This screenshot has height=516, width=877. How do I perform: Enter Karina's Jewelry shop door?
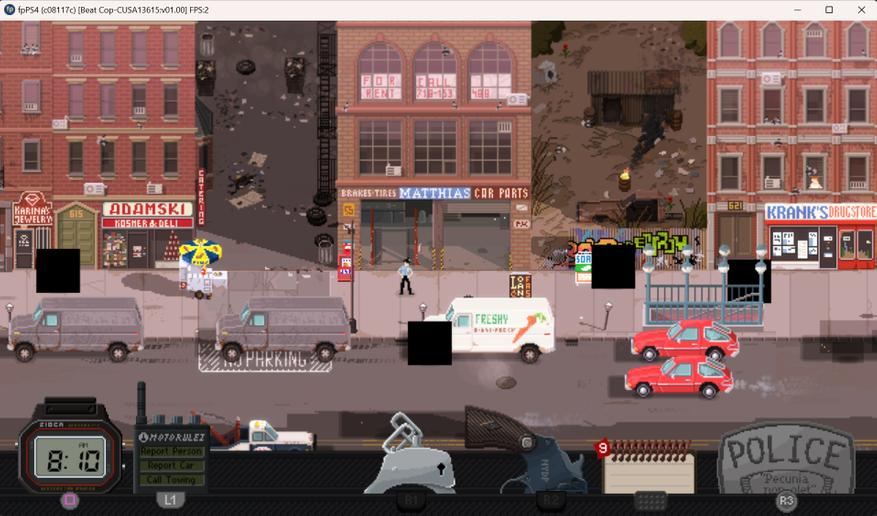click(23, 249)
